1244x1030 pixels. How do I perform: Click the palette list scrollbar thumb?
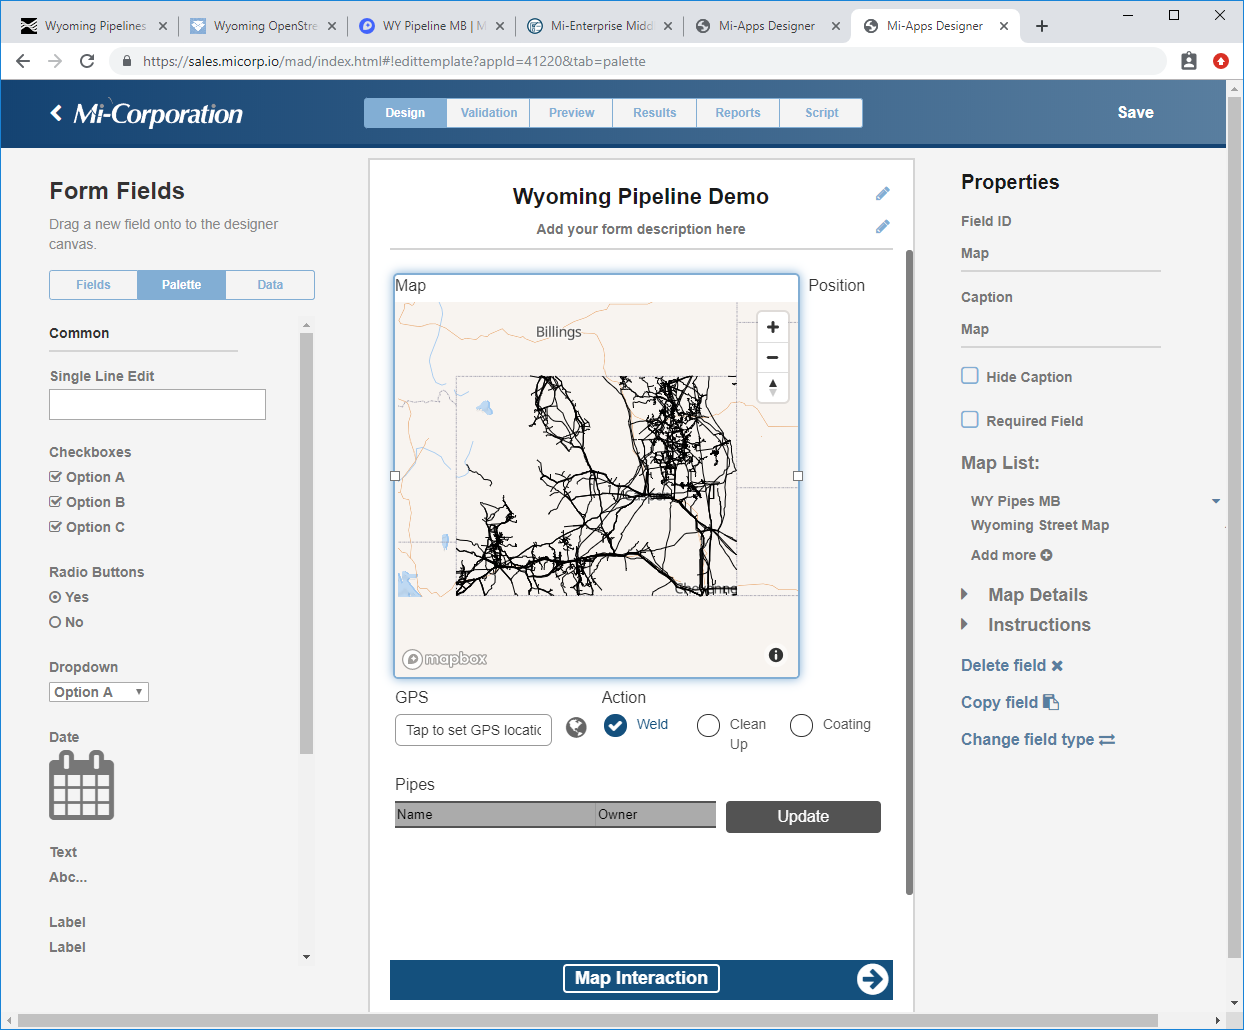306,543
